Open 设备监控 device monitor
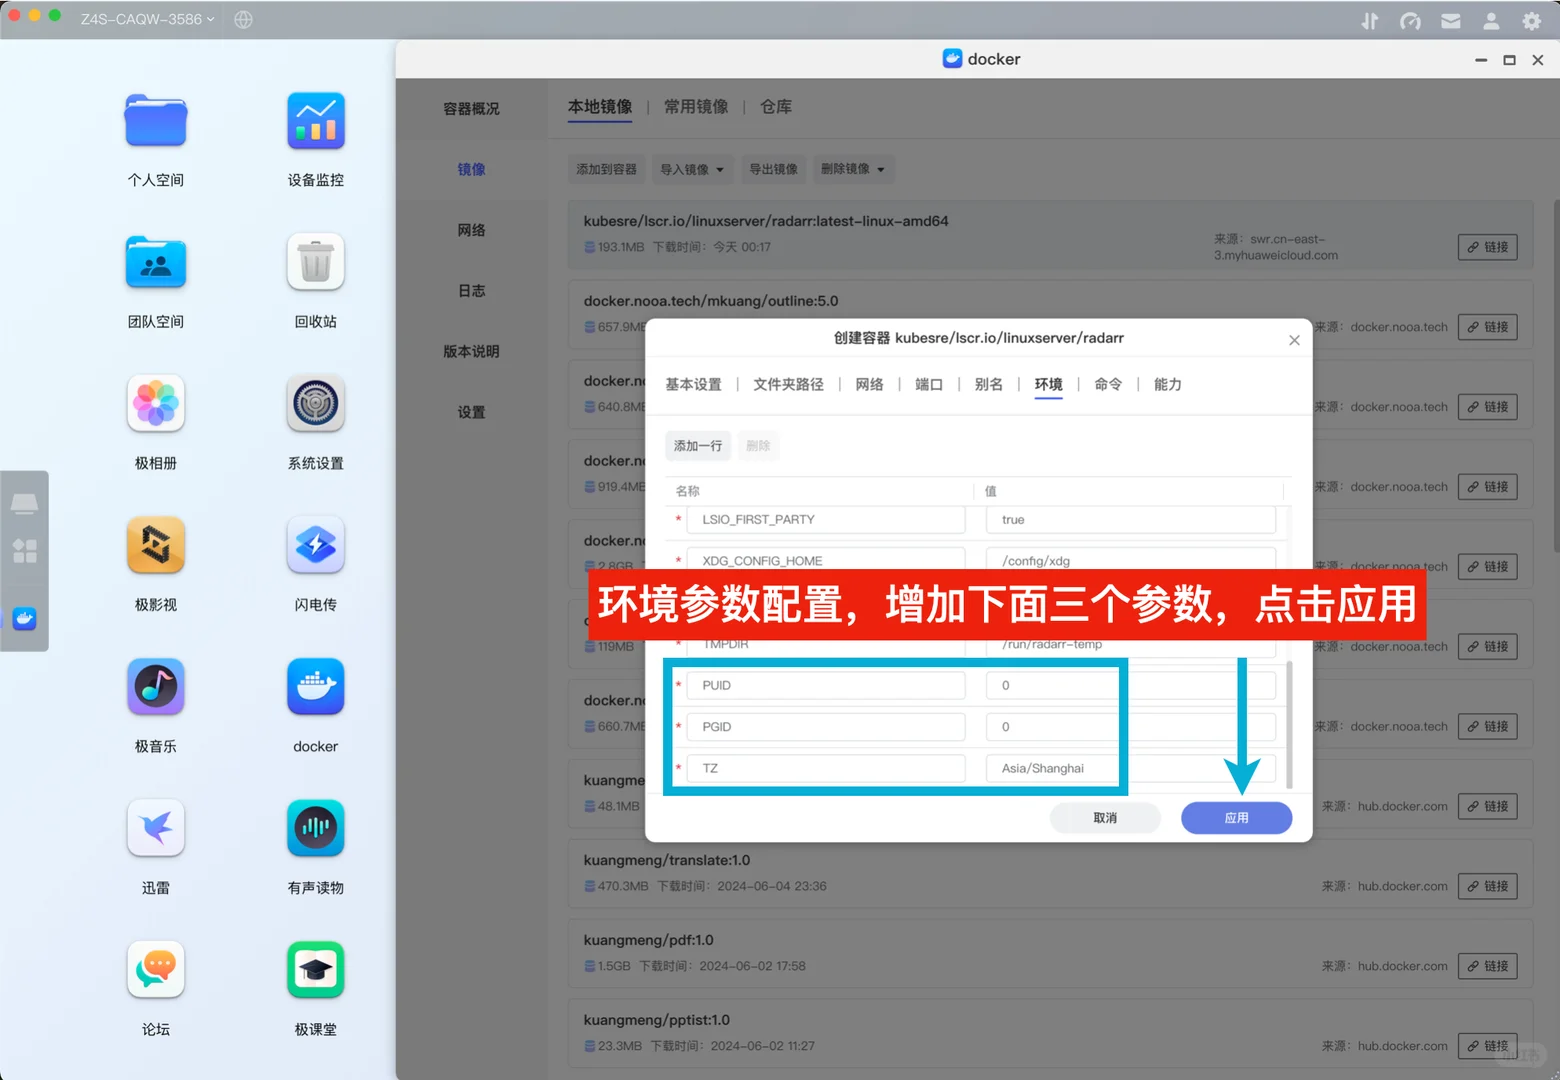 [315, 121]
